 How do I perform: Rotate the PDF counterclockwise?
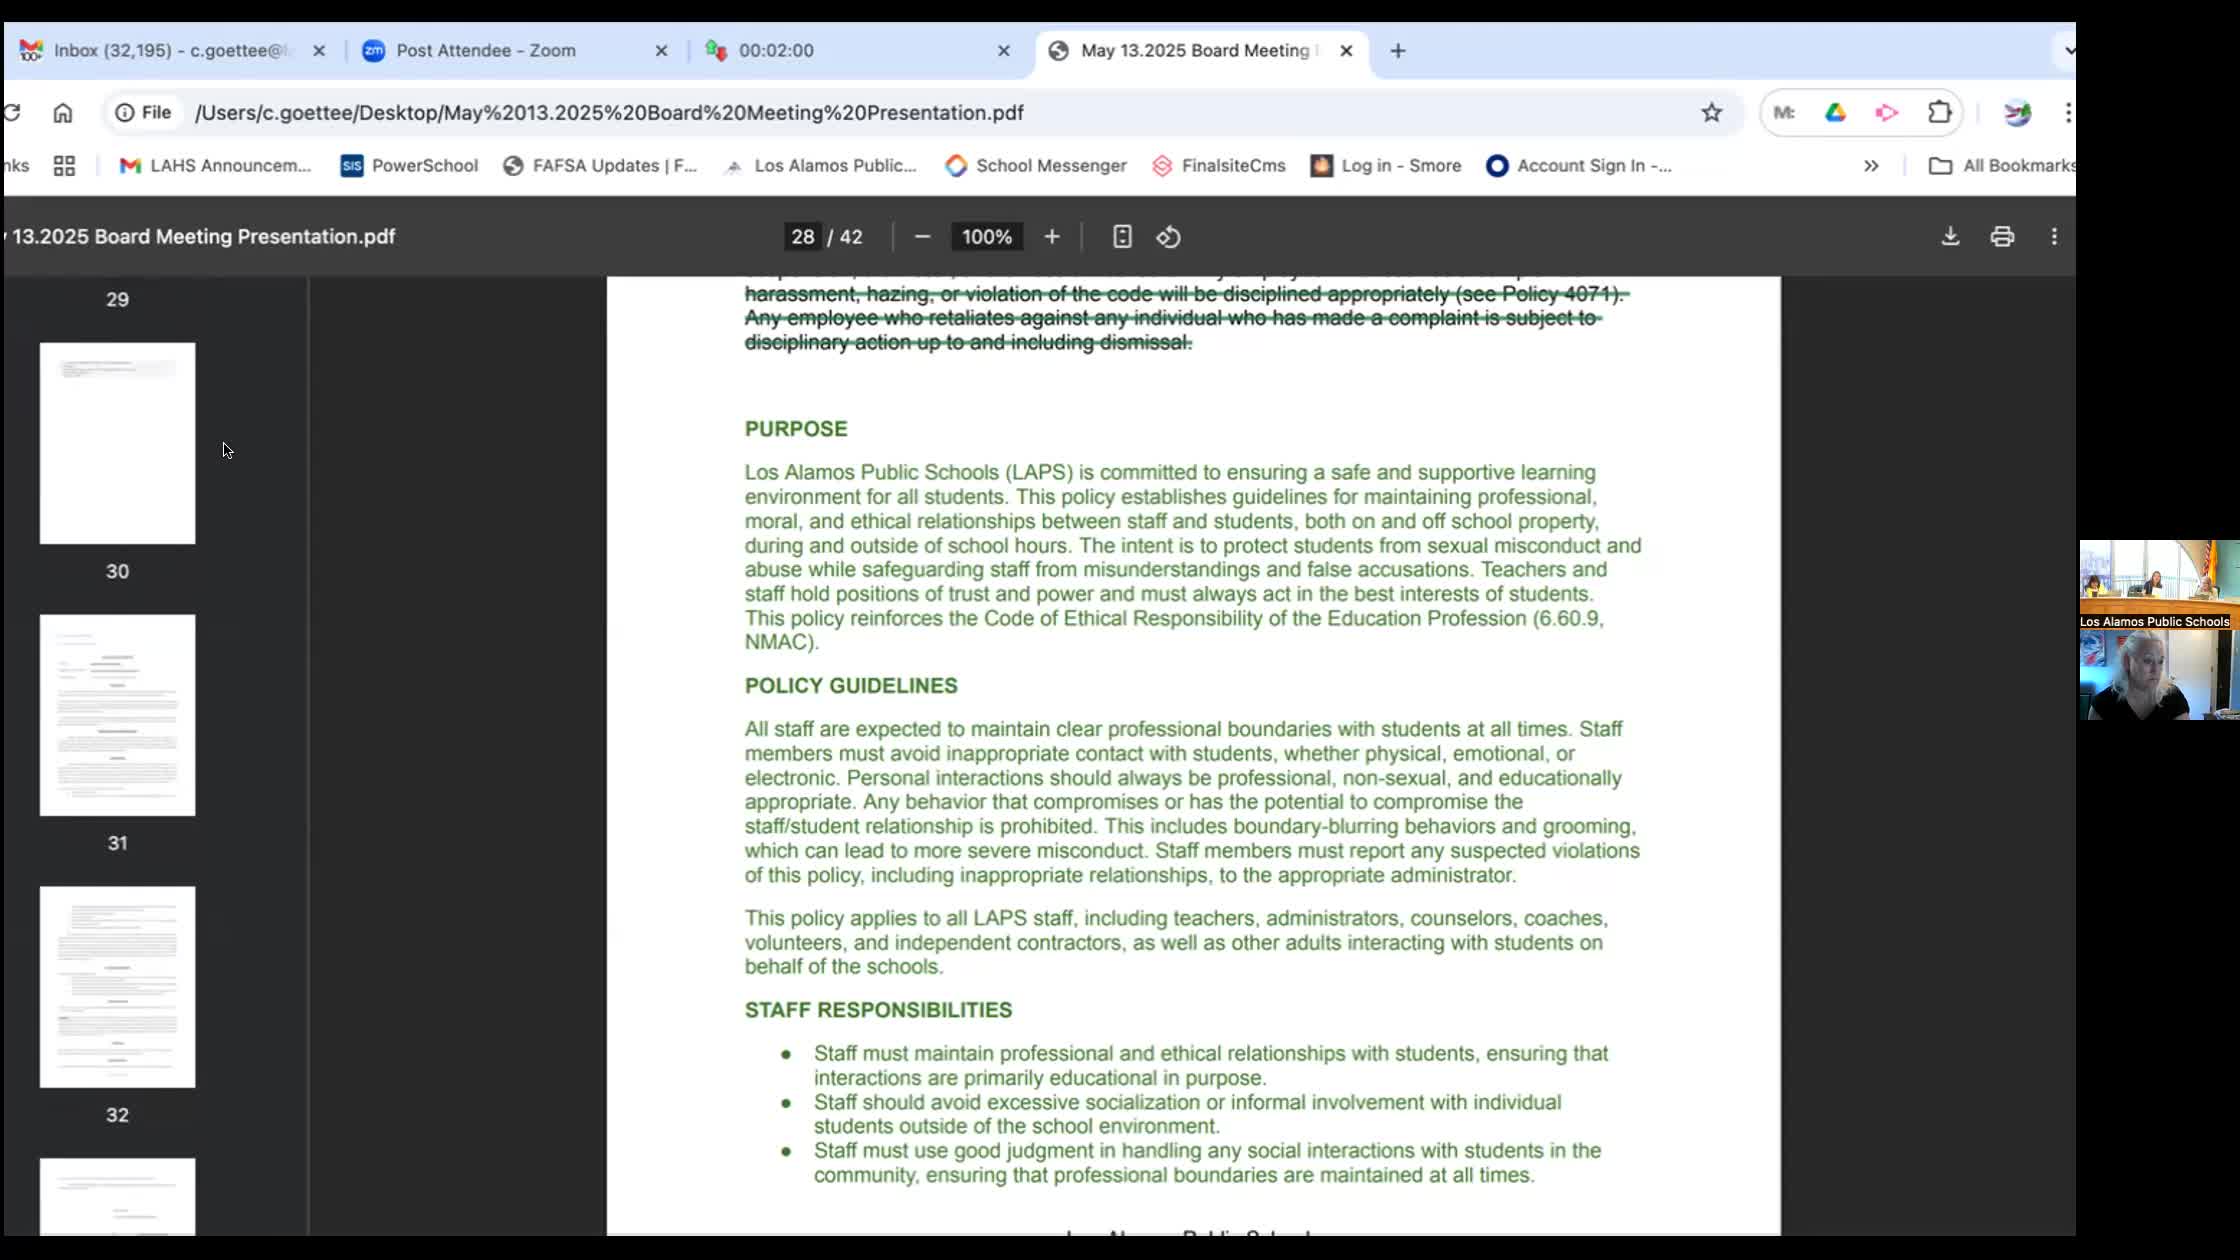1169,237
